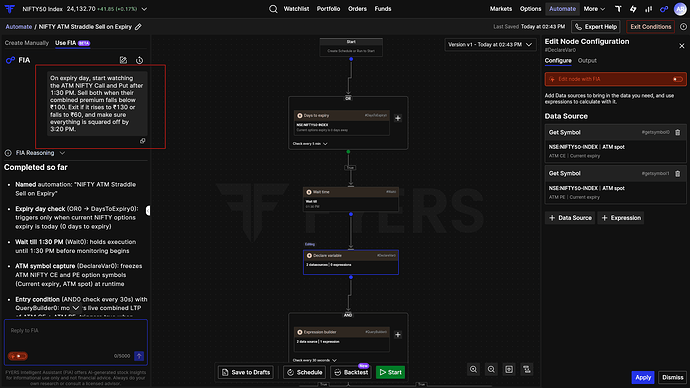Image resolution: width=690 pixels, height=388 pixels.
Task: Close the Edit Node Configuration panel
Action: (x=682, y=46)
